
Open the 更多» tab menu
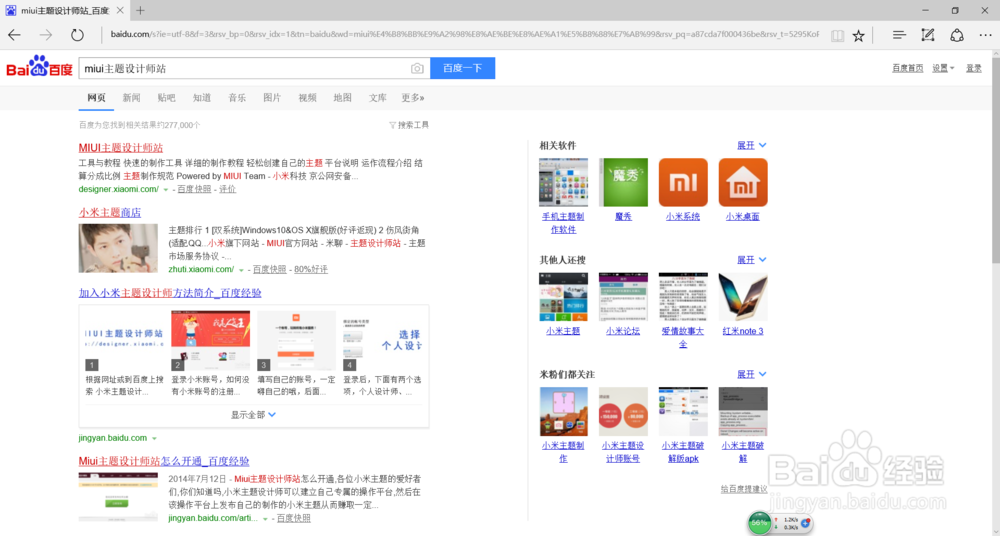(413, 98)
